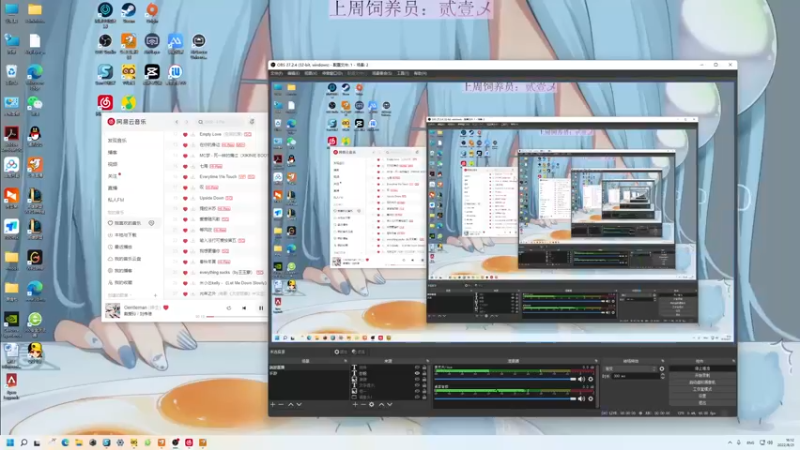Adjust the 桌面音频 volume slider

[x=505, y=398]
